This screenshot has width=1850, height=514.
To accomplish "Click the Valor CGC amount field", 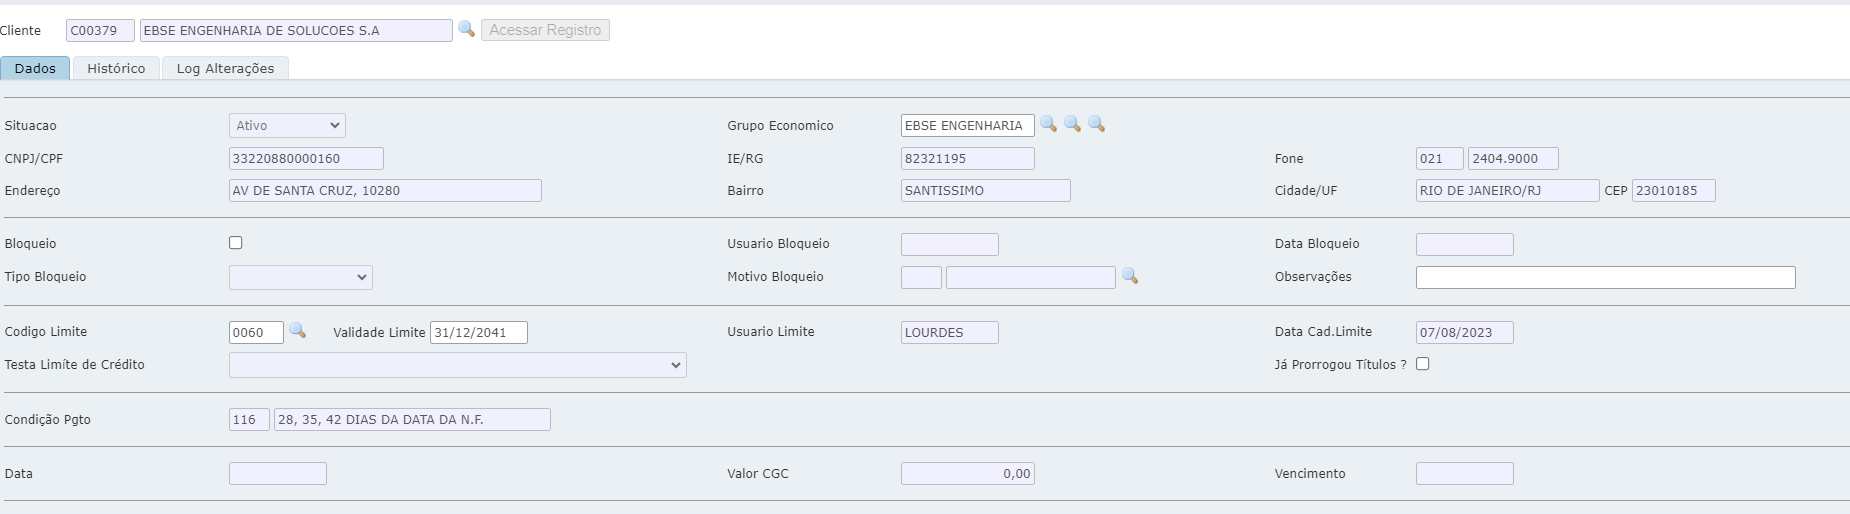I will pyautogui.click(x=967, y=474).
